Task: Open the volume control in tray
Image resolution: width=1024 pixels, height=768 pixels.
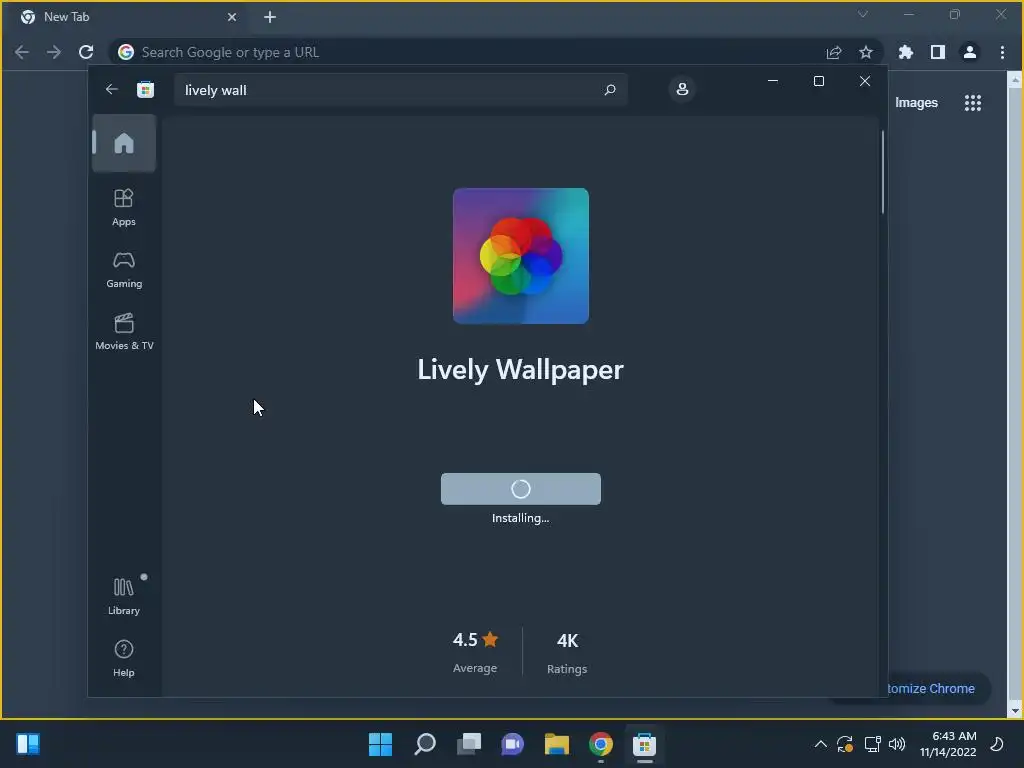Action: (897, 744)
